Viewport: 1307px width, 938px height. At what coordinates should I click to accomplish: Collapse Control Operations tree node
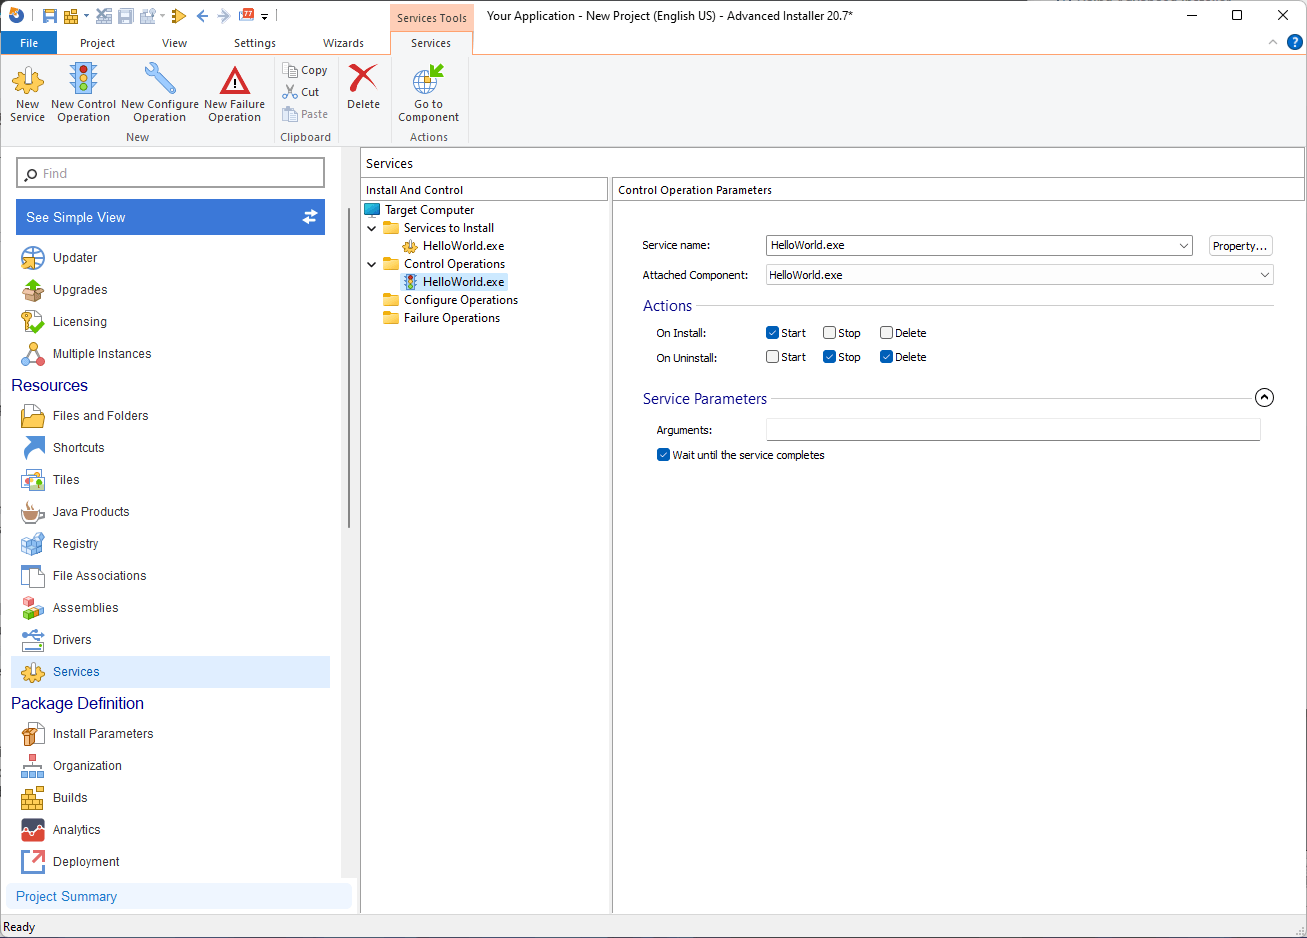pyautogui.click(x=372, y=264)
